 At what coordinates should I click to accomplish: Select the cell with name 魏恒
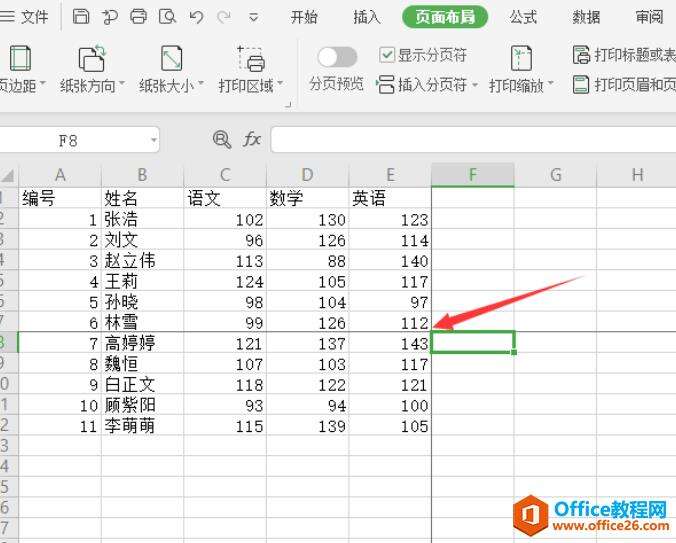(142, 364)
